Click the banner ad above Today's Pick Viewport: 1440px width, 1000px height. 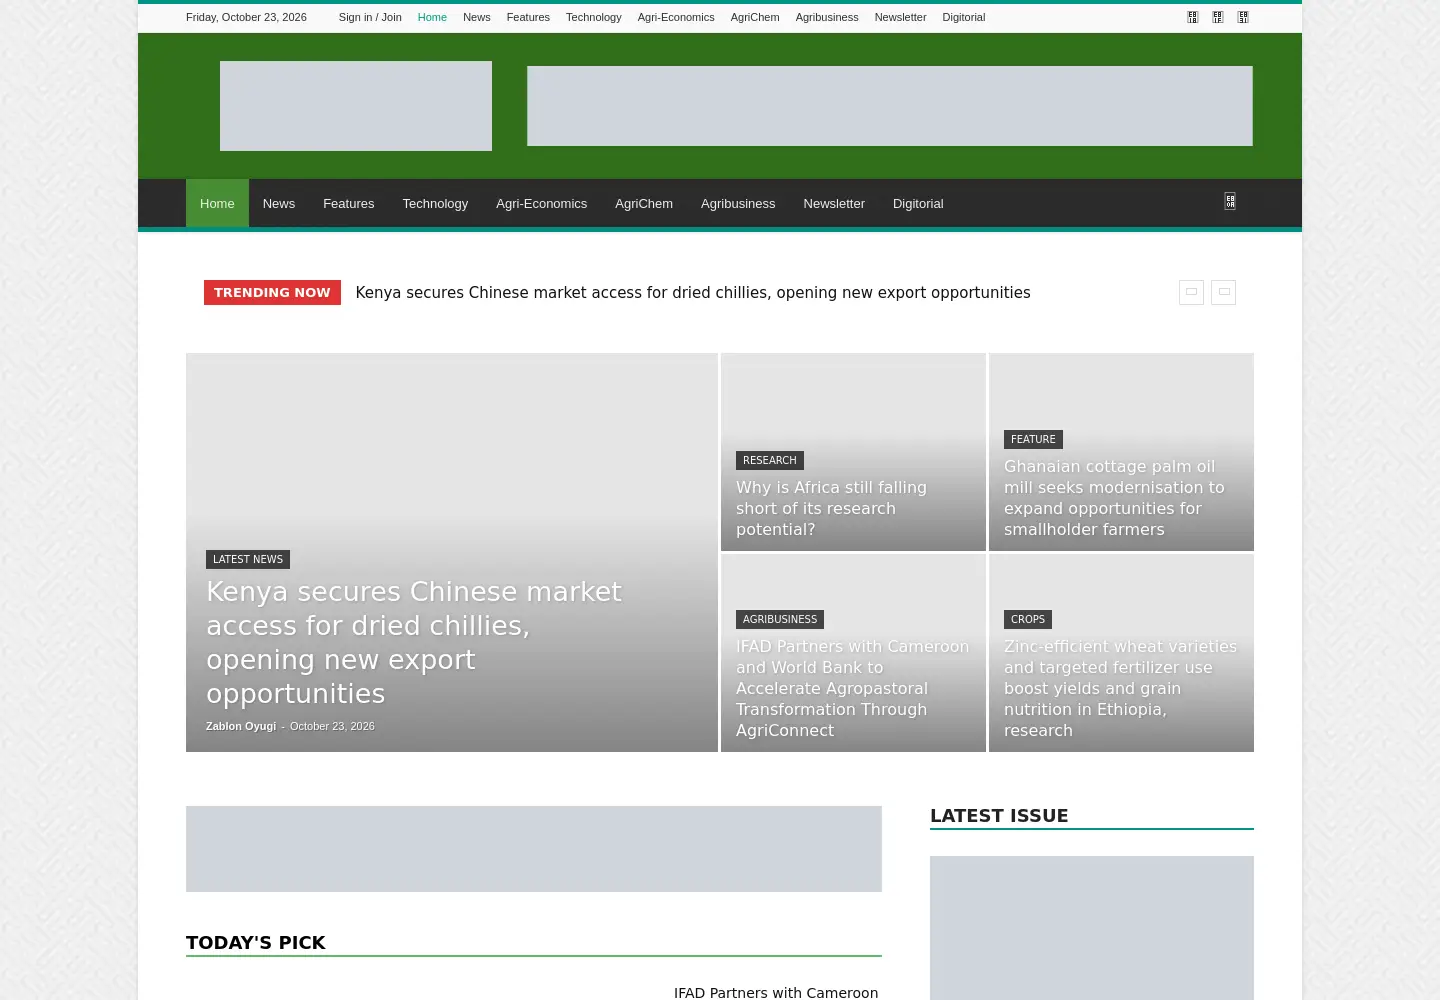tap(534, 849)
